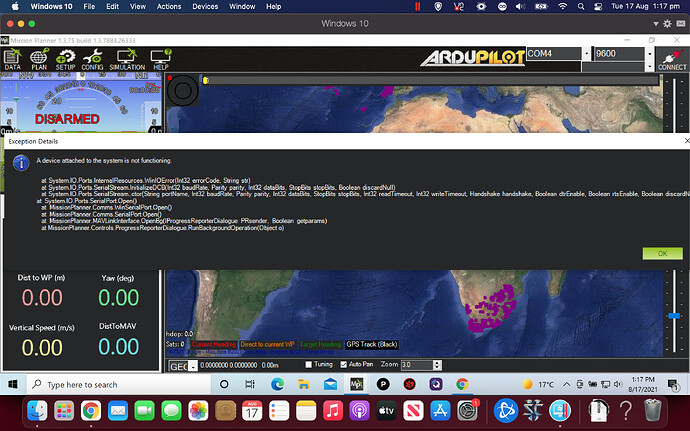
Task: Click OK to dismiss exception dialog
Action: pyautogui.click(x=661, y=253)
